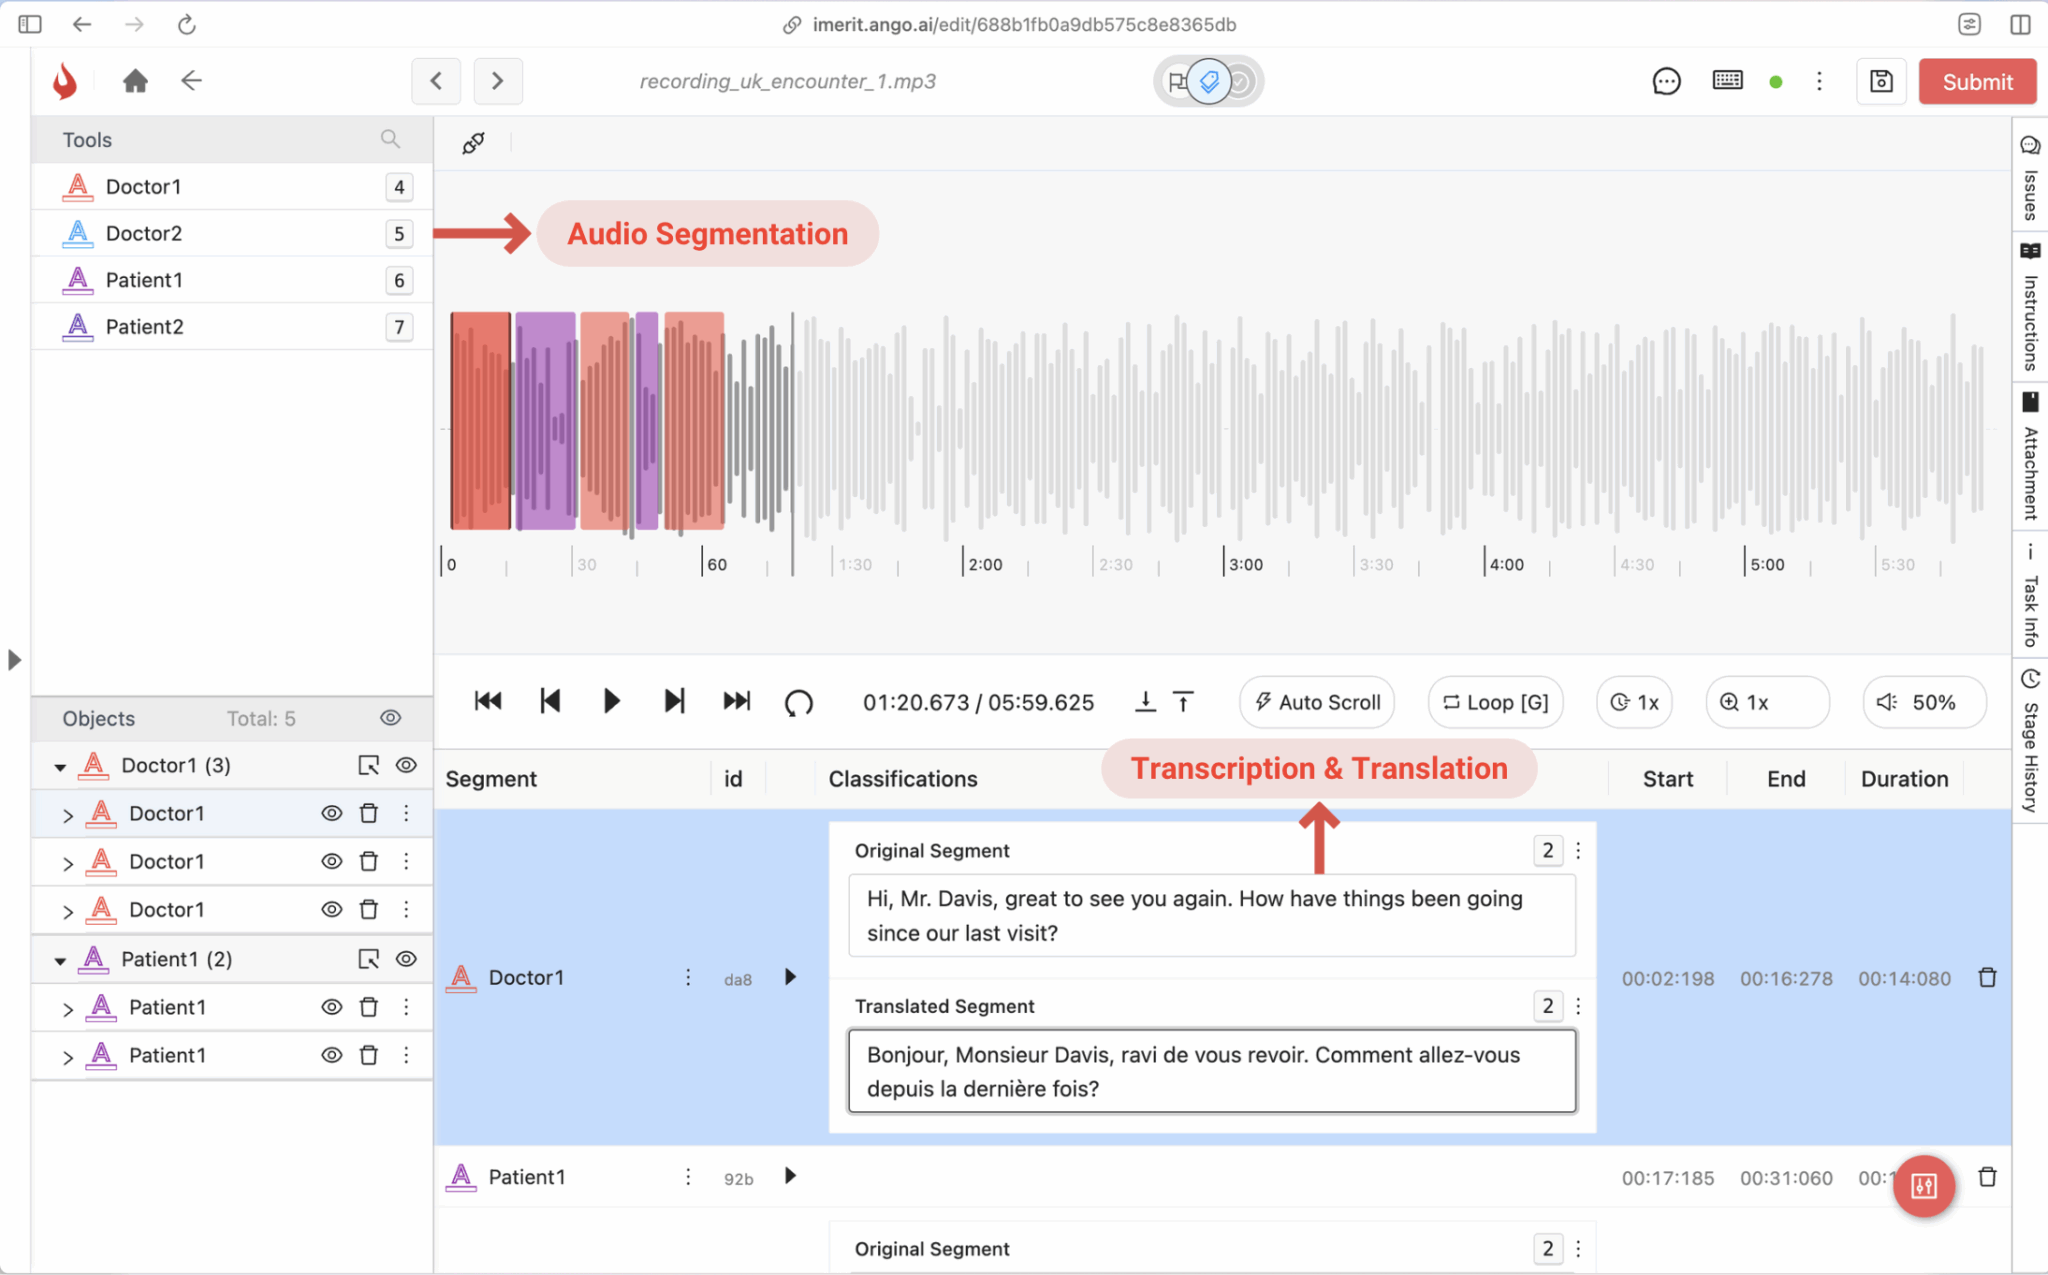The height and width of the screenshot is (1275, 2048).
Task: Expand the first Patient1 child row
Action: 68,1007
